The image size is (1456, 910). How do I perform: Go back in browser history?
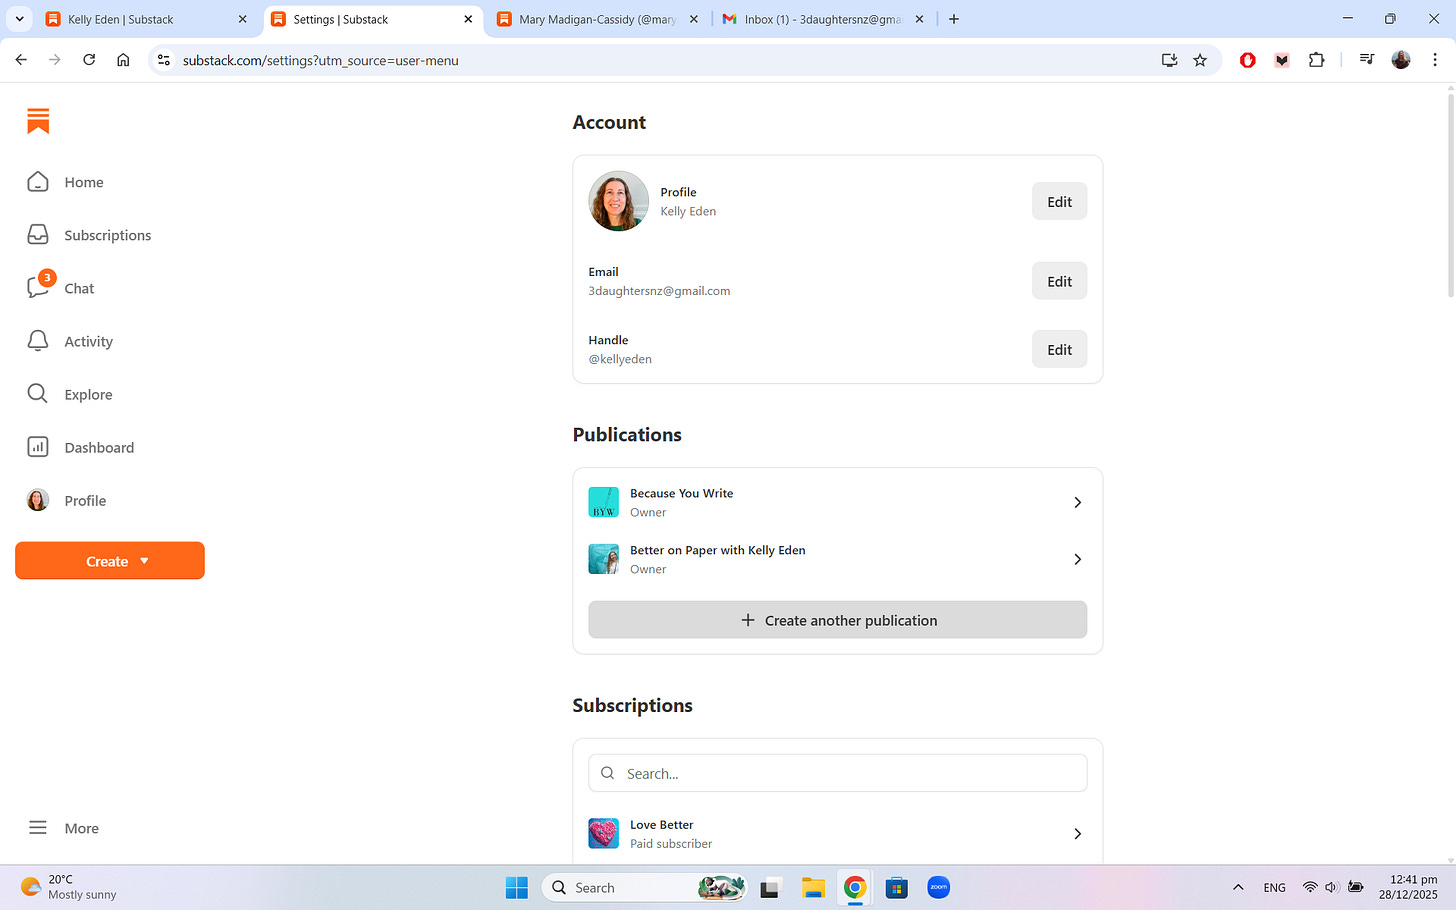click(21, 60)
